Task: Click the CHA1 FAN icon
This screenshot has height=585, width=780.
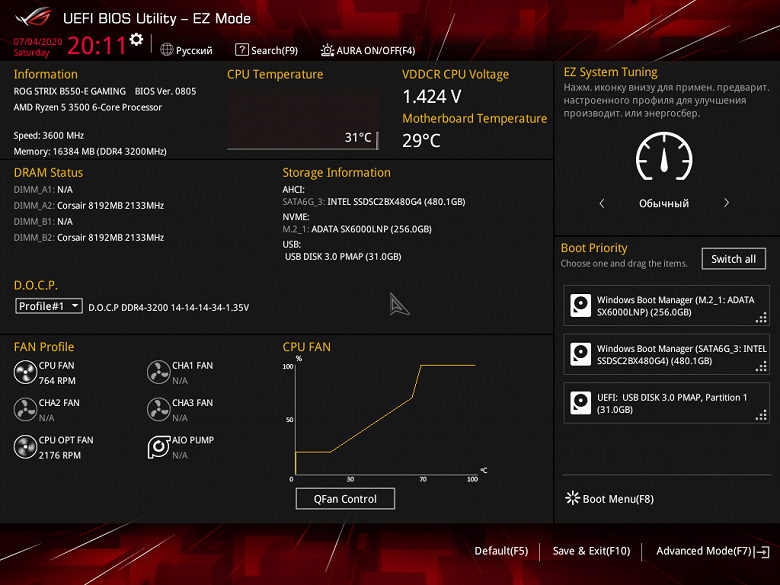Action: (159, 372)
